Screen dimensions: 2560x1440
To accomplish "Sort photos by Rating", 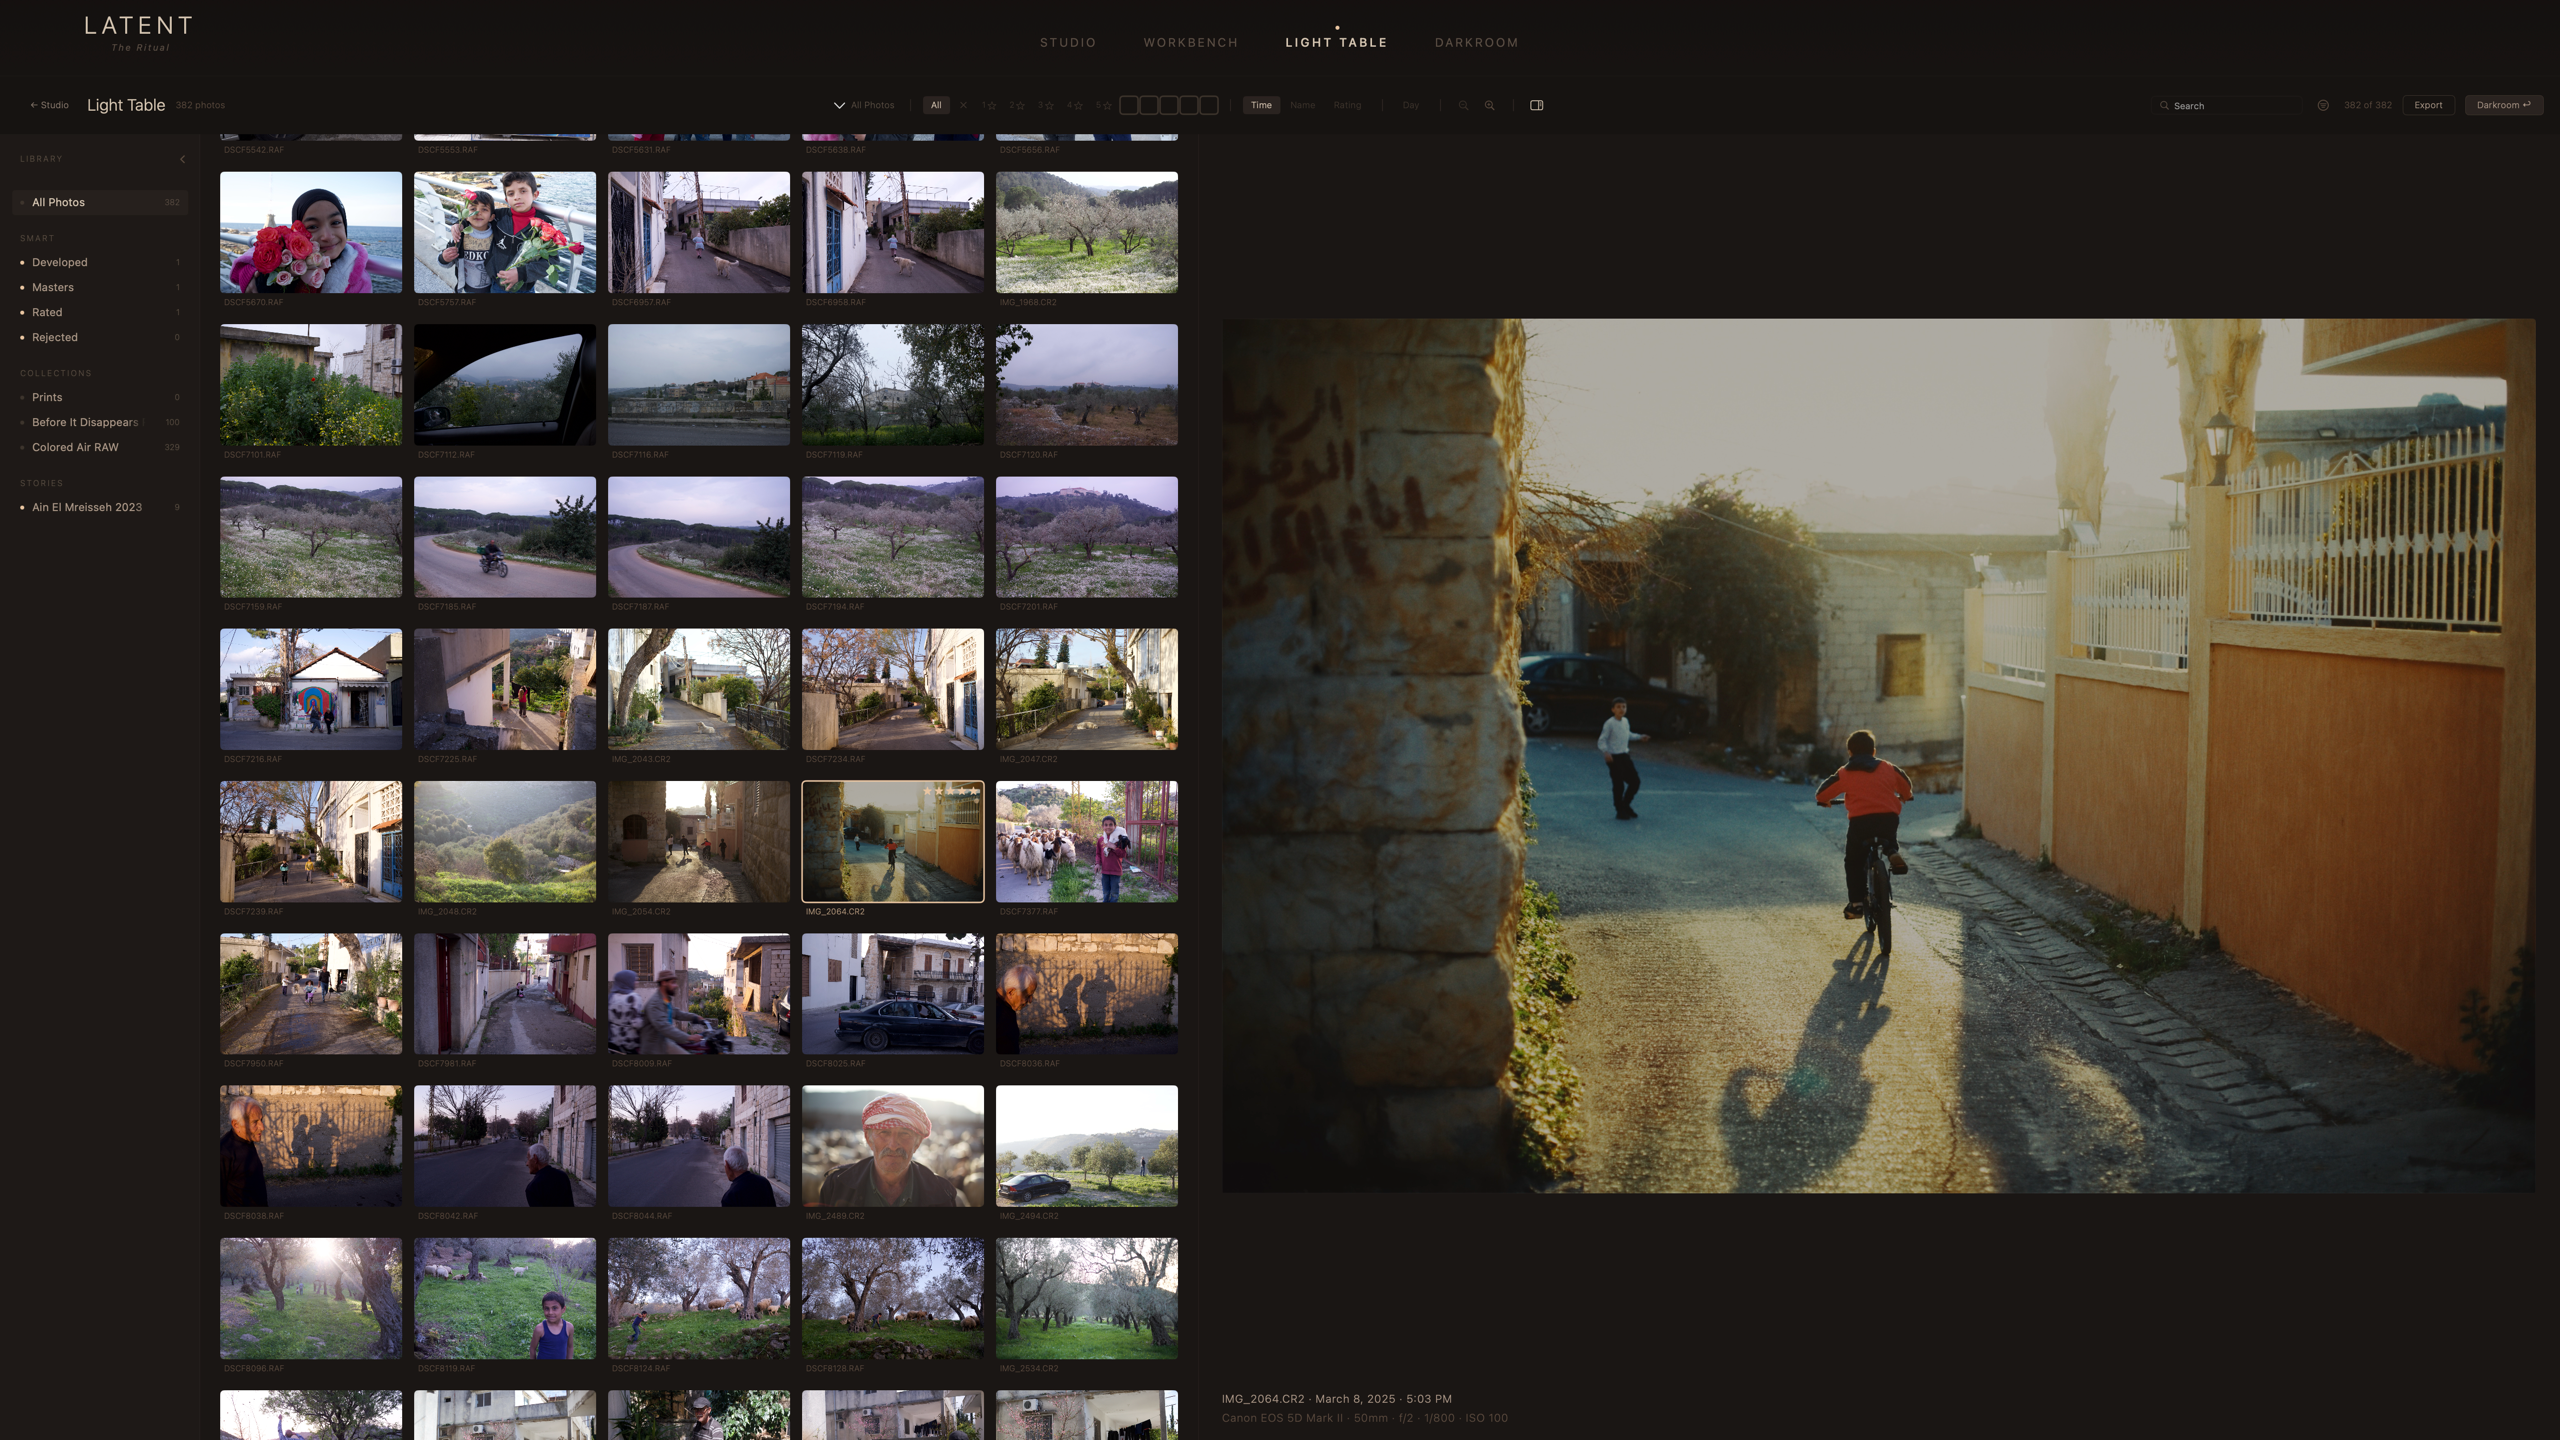I will (1347, 105).
